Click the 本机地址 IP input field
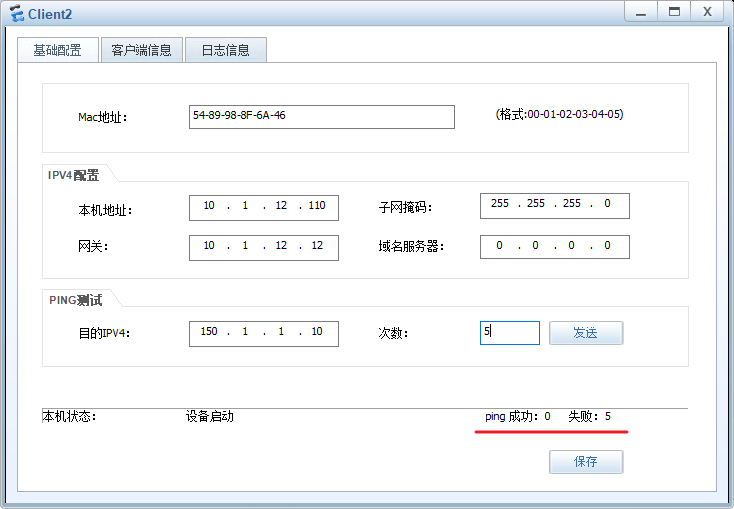The image size is (734, 509). [x=264, y=207]
